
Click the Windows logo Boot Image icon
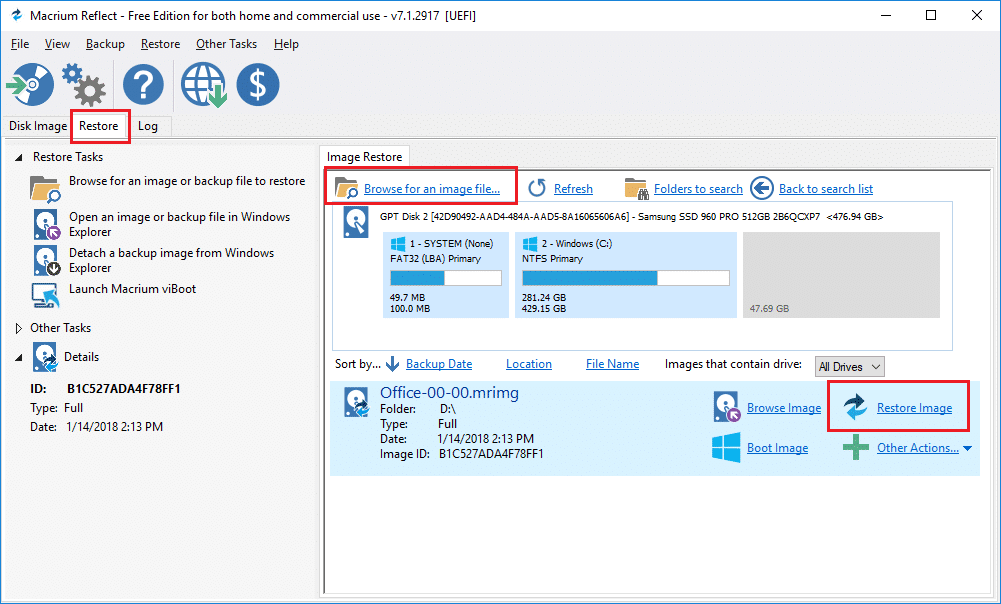[725, 448]
